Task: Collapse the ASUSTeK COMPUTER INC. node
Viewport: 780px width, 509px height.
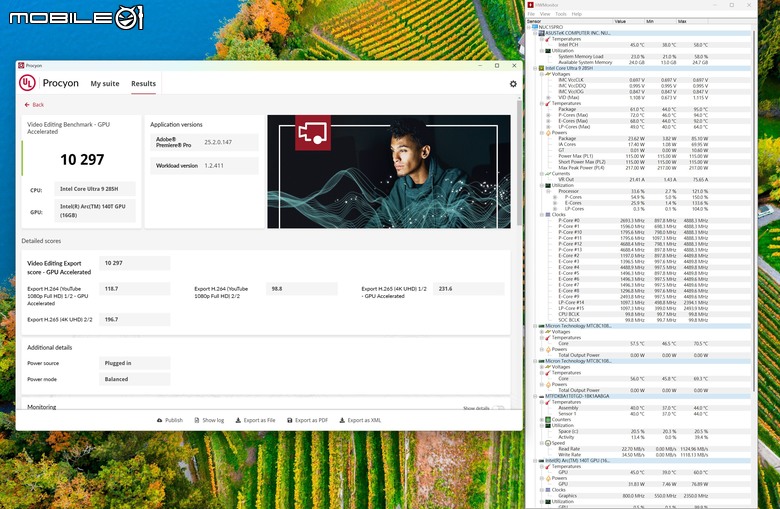Action: tap(535, 33)
